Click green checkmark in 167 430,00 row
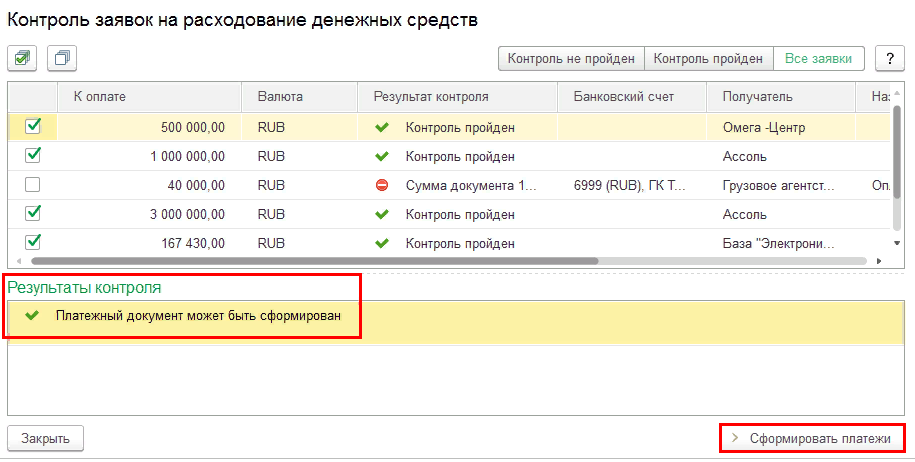 381,243
